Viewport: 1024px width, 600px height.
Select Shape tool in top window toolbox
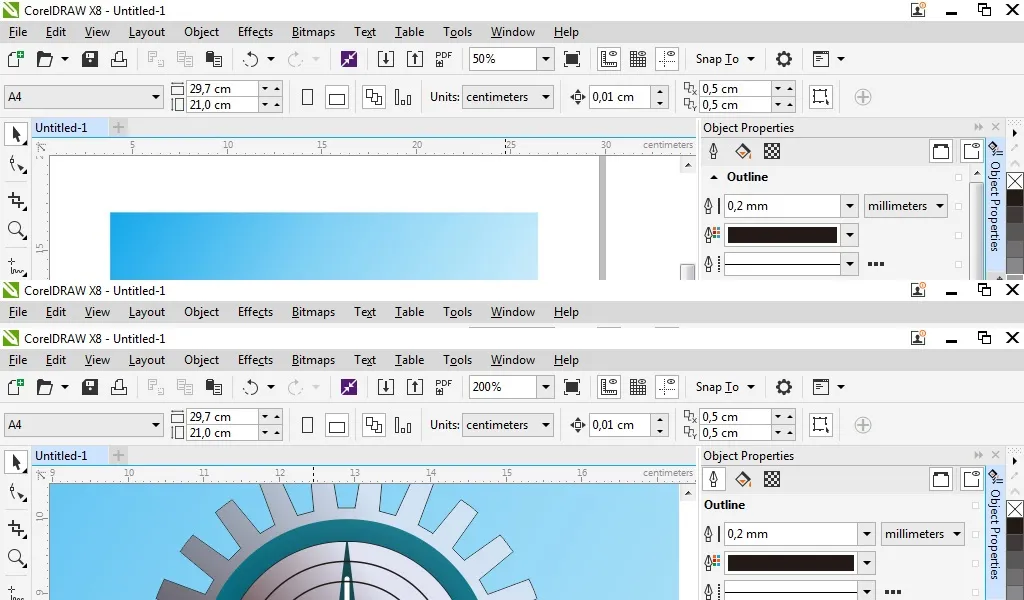click(x=16, y=165)
